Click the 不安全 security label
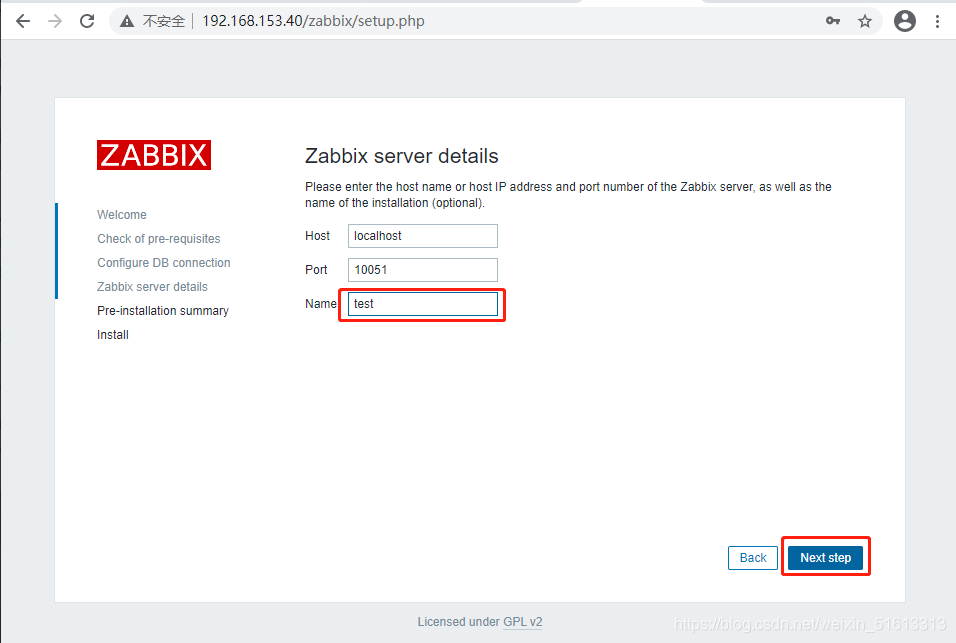This screenshot has height=643, width=956. 163,21
